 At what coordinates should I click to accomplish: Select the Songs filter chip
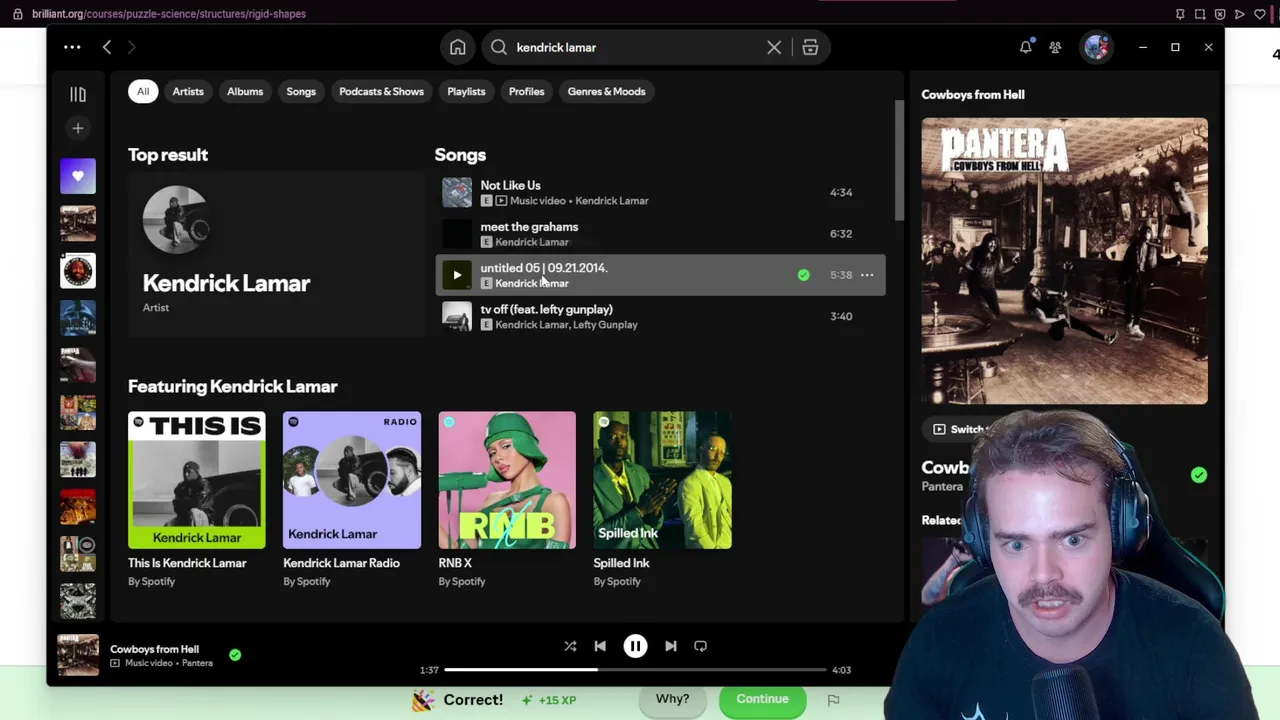301,91
